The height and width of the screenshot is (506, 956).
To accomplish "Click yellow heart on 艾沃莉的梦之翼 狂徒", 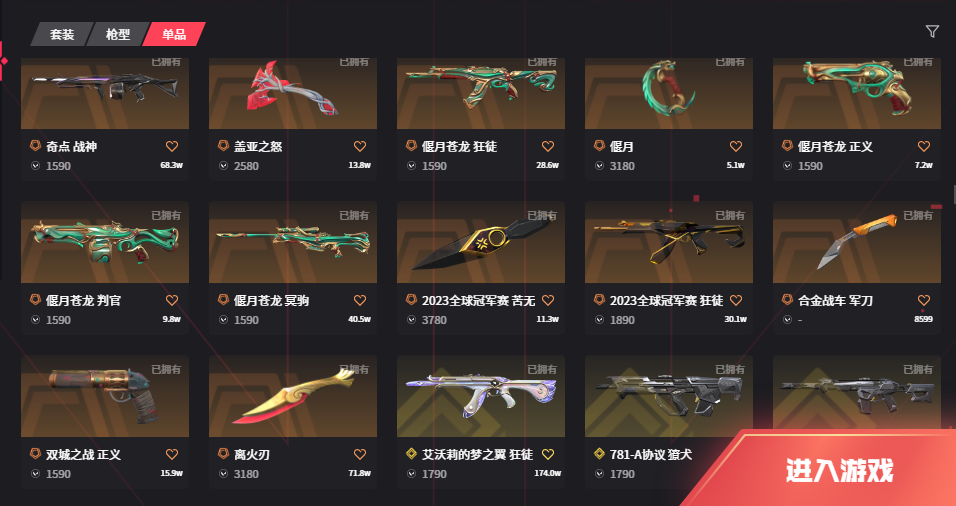I will point(548,454).
